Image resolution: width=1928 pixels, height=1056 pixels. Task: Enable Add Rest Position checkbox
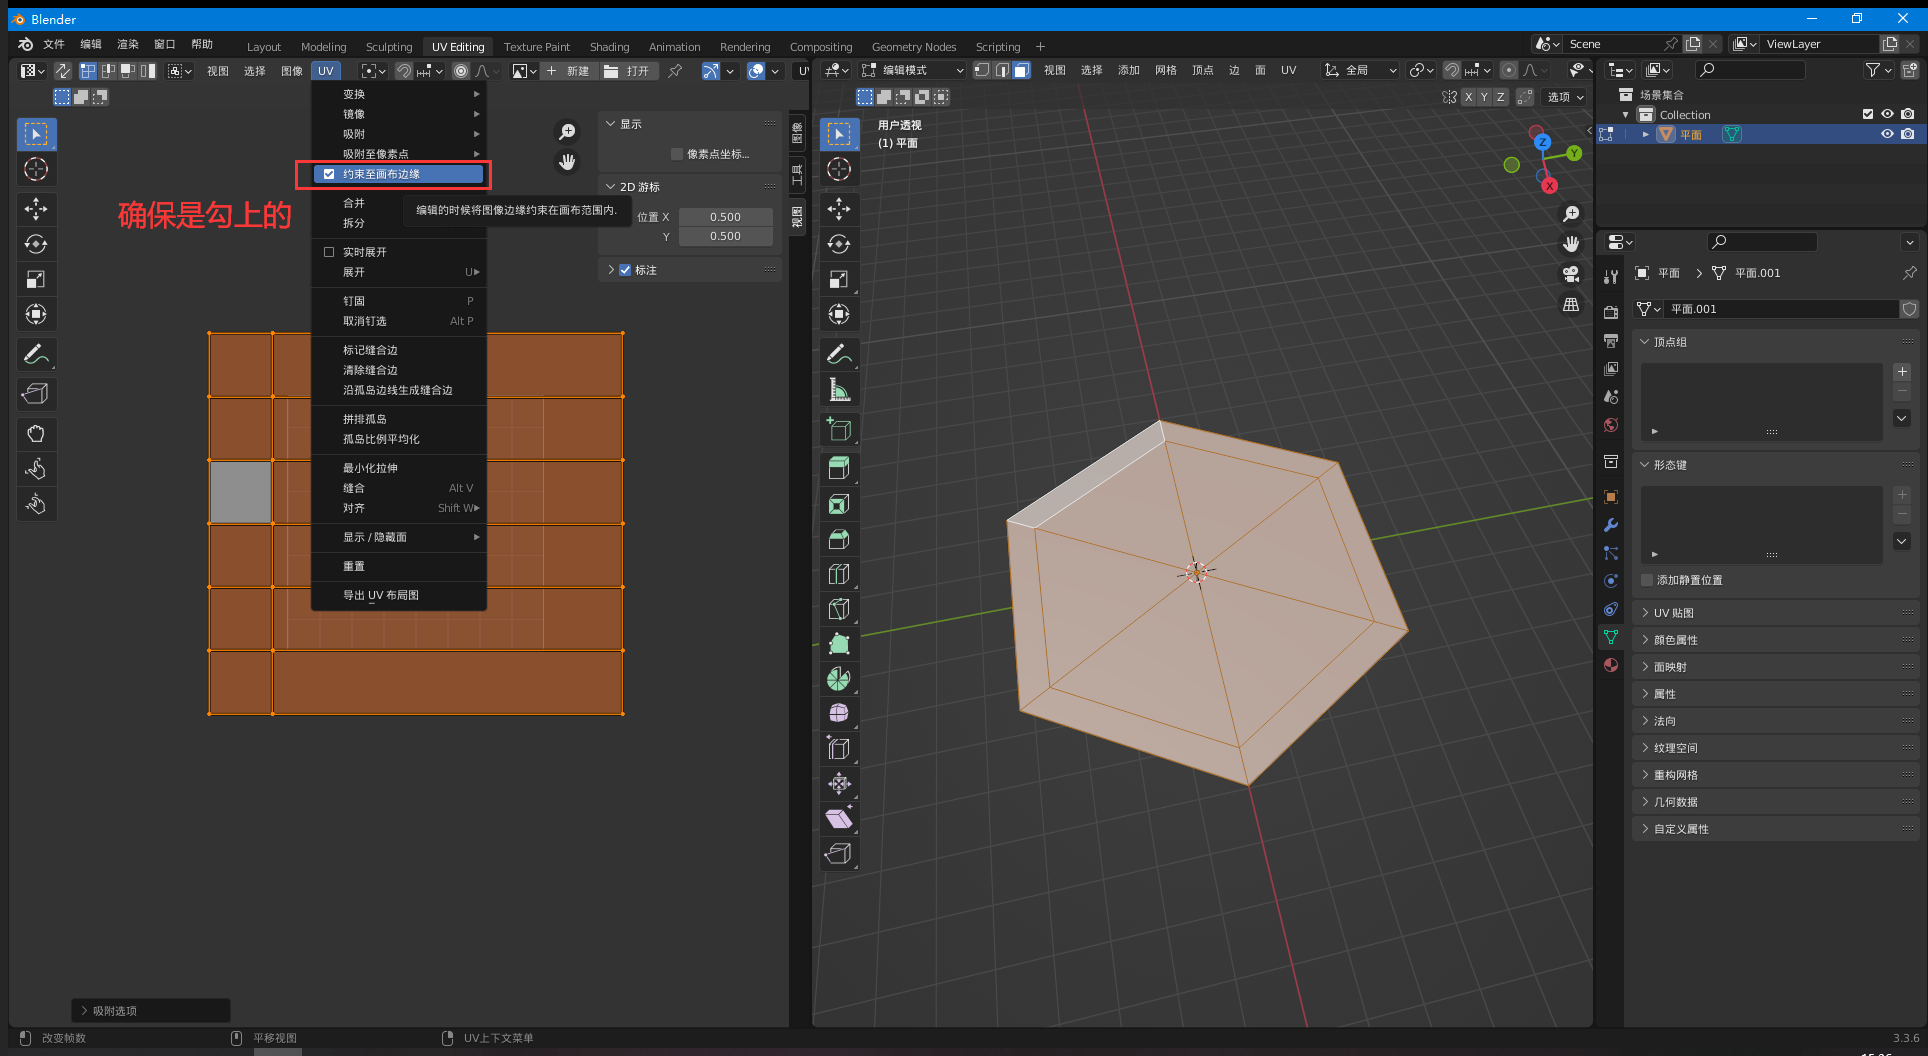[x=1648, y=580]
